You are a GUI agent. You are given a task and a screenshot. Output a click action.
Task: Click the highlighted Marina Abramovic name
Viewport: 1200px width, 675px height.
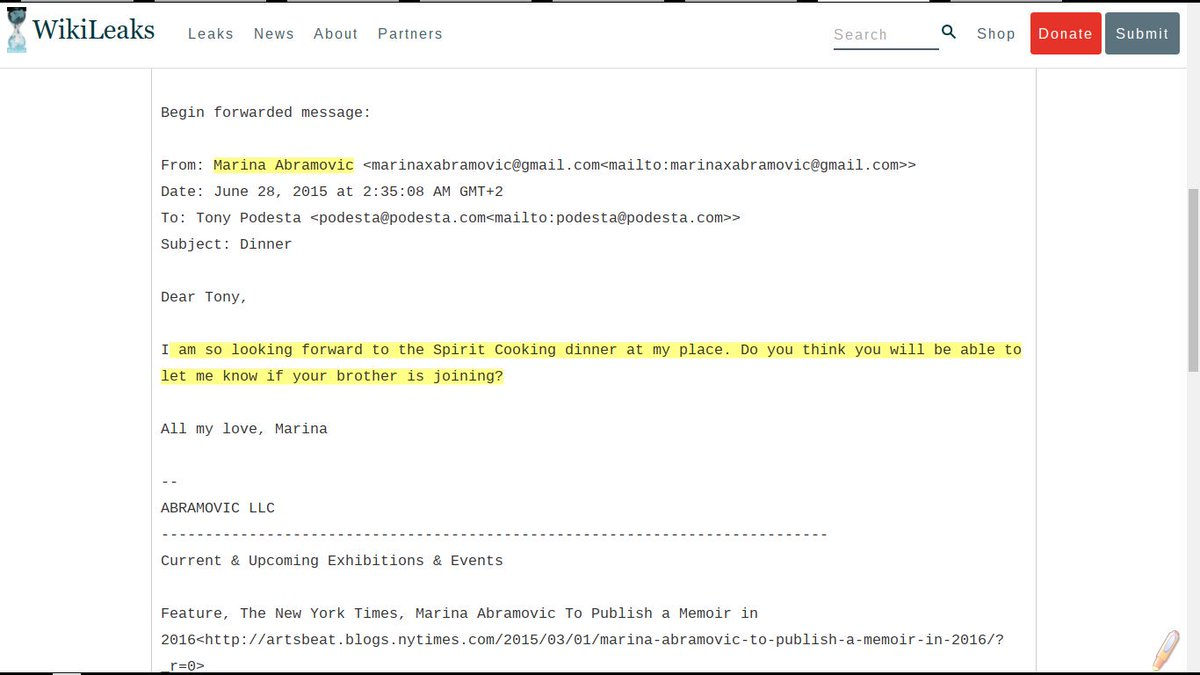click(x=284, y=165)
